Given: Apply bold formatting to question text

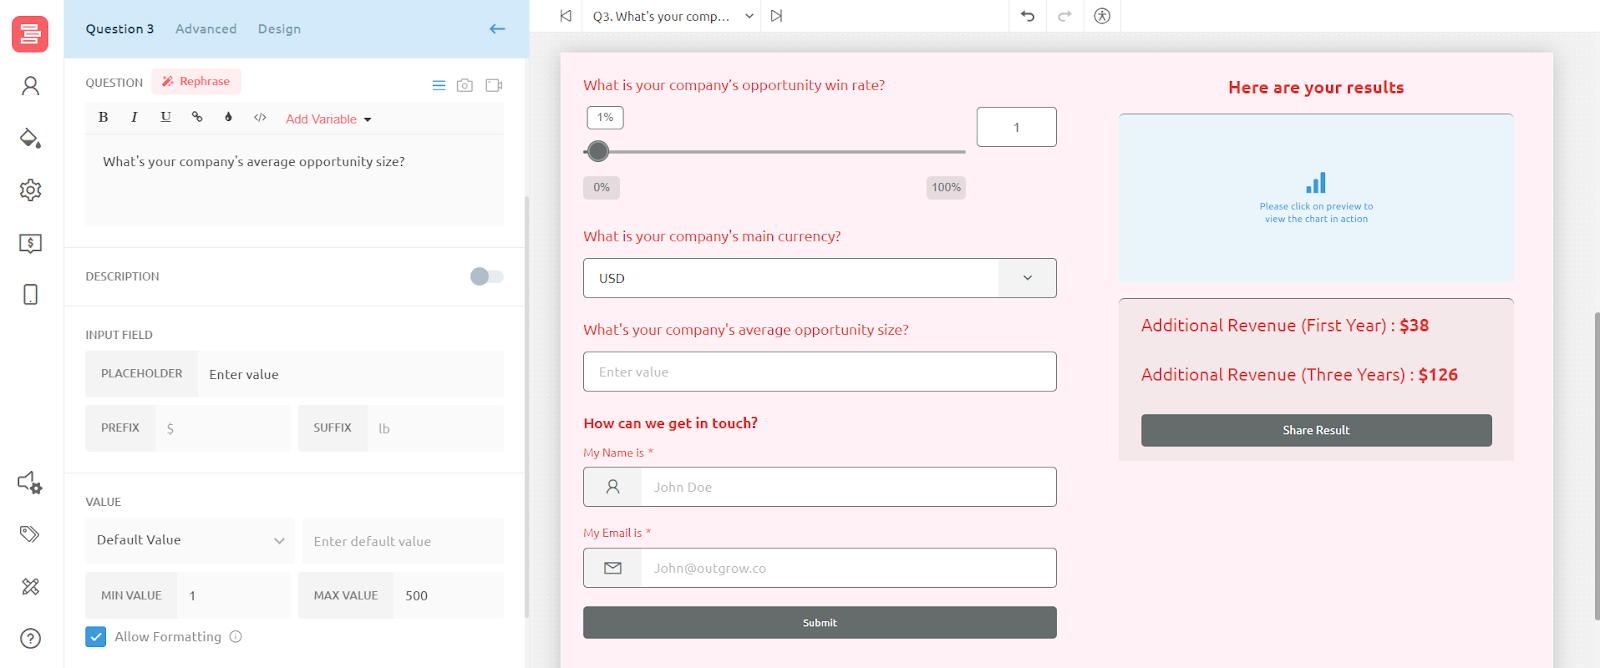Looking at the screenshot, I should (x=103, y=118).
